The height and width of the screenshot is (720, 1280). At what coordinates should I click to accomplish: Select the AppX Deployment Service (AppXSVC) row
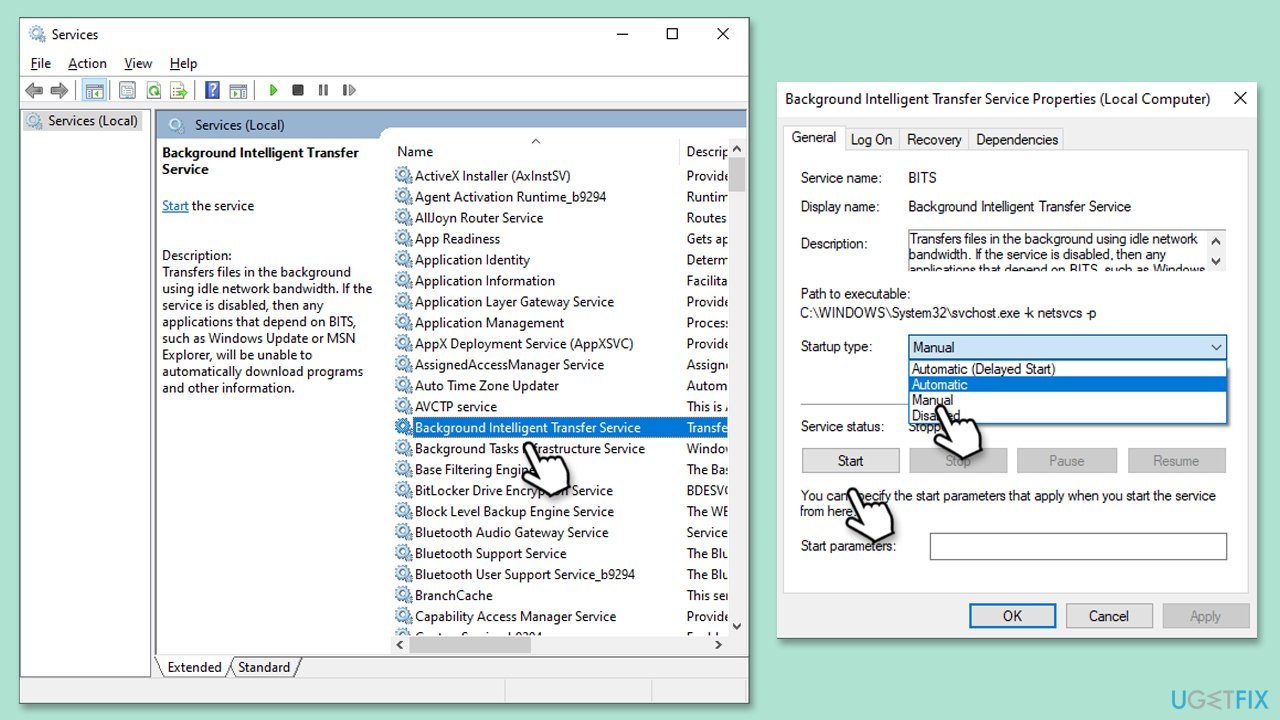coord(560,344)
